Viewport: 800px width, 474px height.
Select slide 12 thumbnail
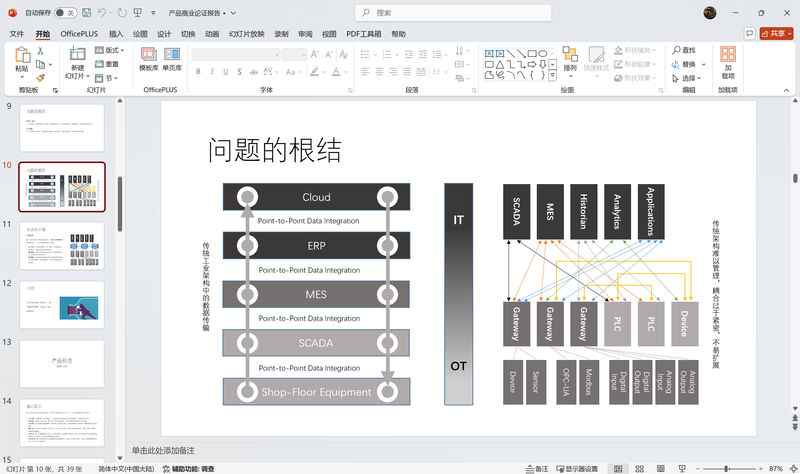(x=62, y=305)
